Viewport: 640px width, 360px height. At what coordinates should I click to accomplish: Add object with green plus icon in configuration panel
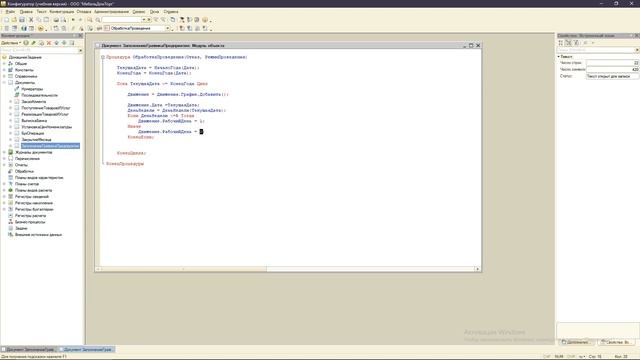click(26, 42)
